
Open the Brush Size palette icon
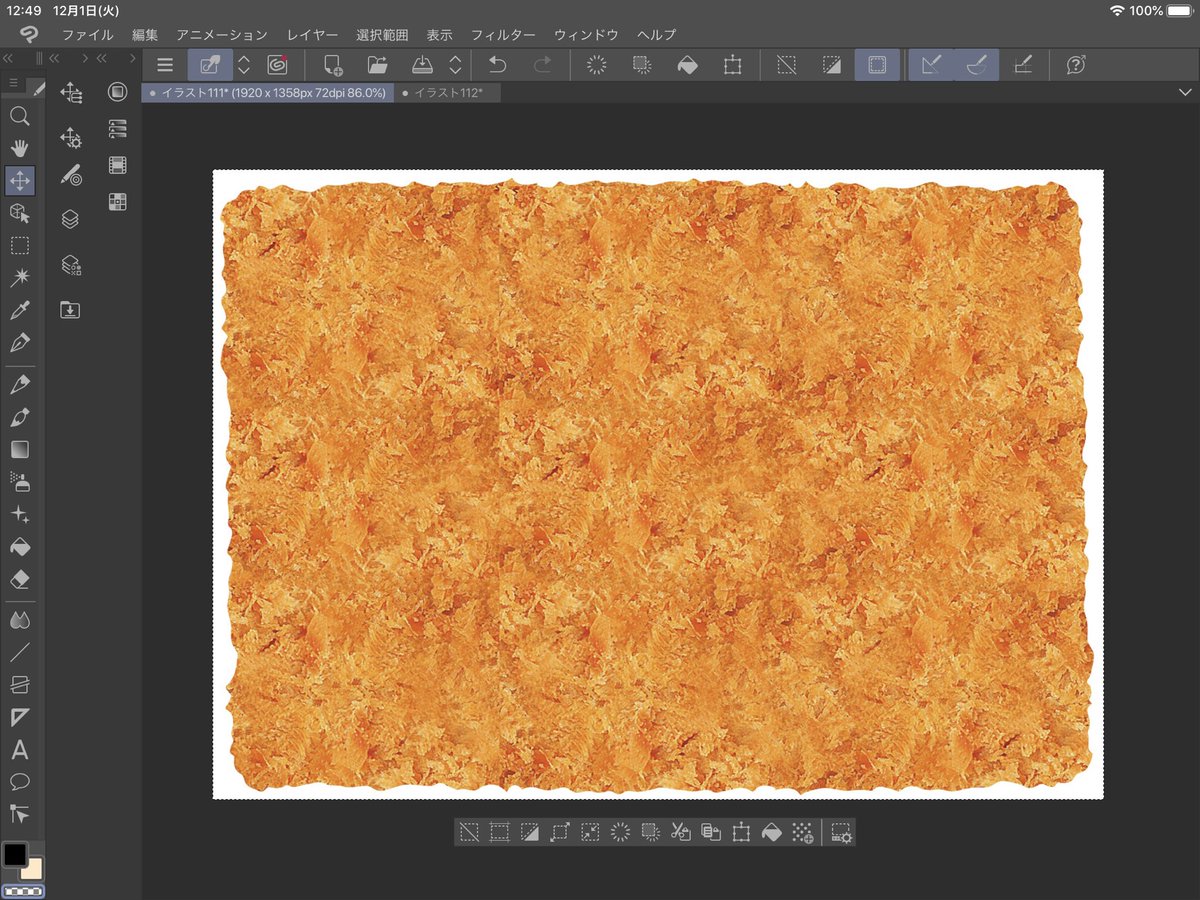[70, 174]
